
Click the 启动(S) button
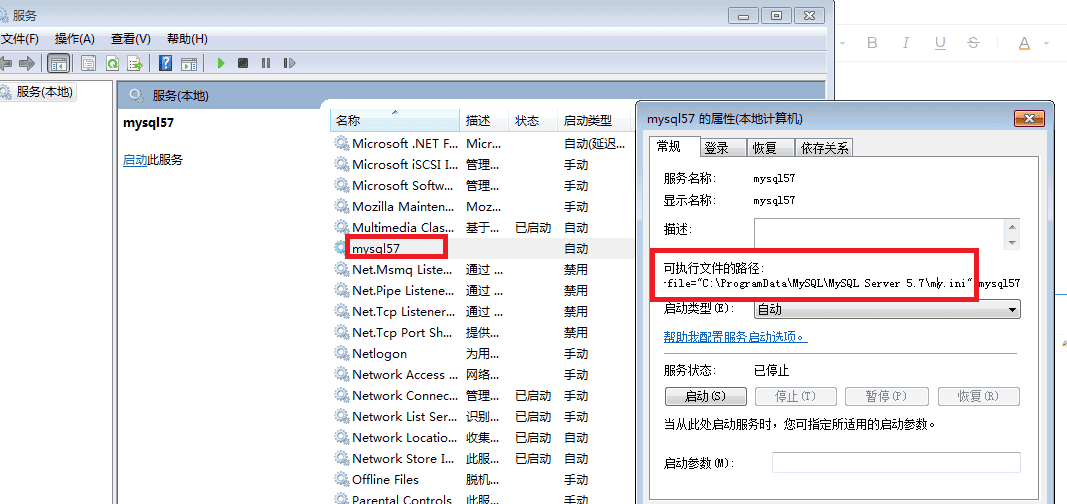pyautogui.click(x=705, y=396)
